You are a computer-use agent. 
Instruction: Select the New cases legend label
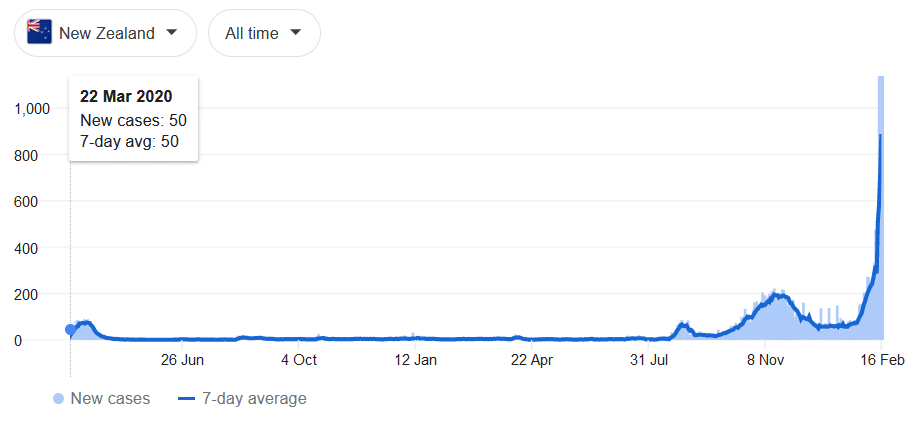(x=110, y=399)
